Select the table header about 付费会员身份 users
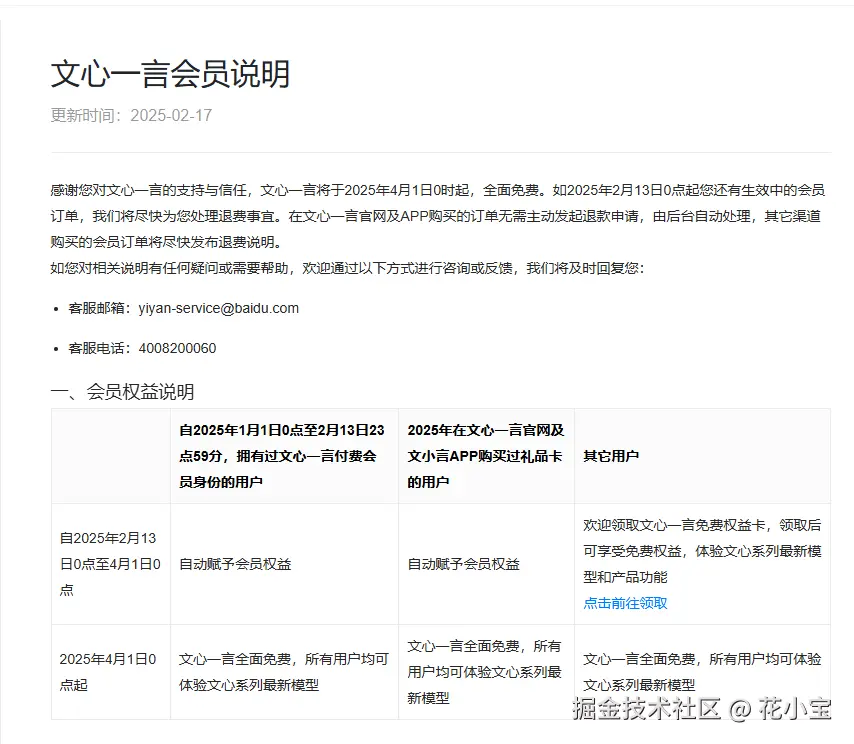This screenshot has width=854, height=744. tap(284, 455)
